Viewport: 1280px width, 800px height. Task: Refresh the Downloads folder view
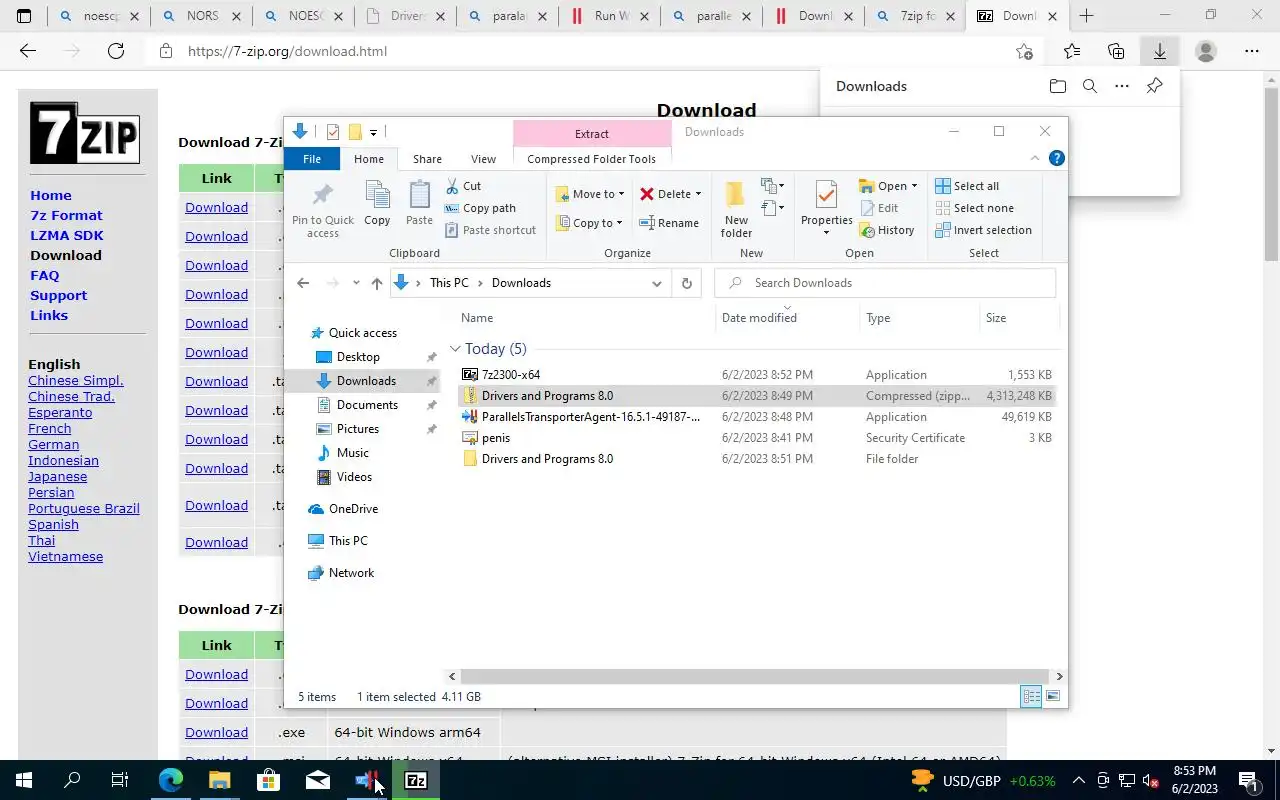(686, 283)
